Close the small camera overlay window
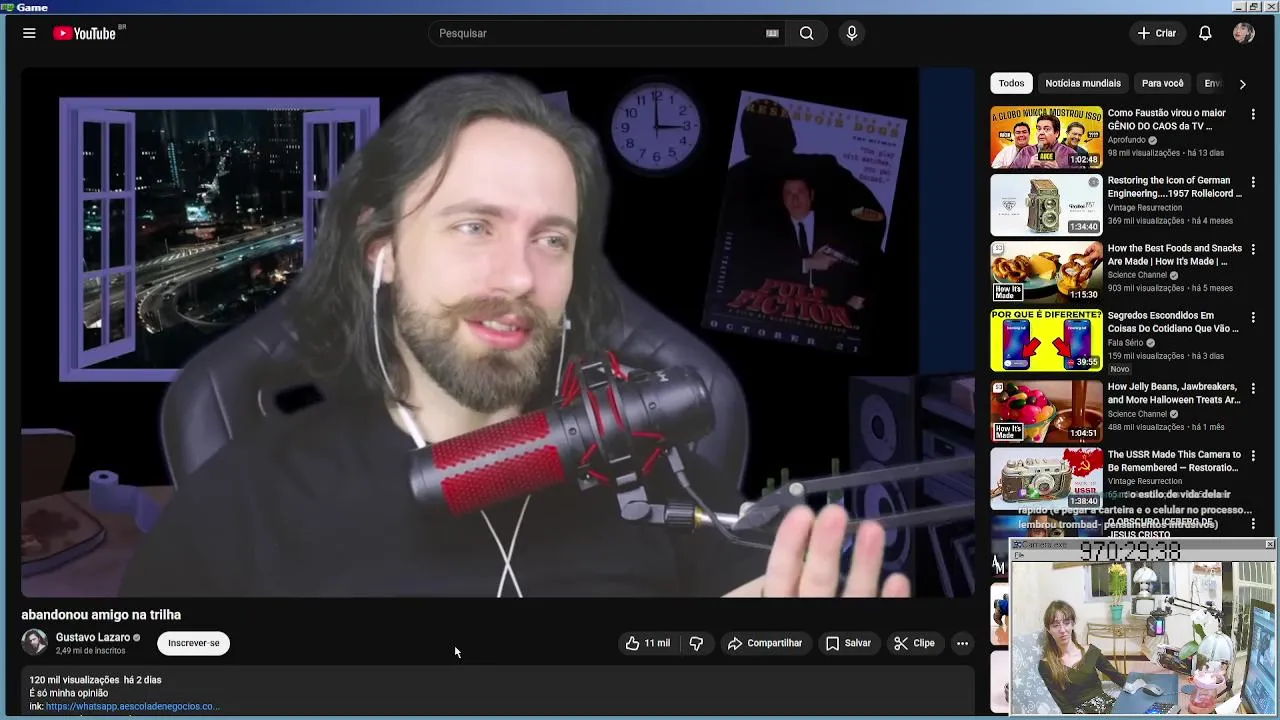1280x720 pixels. (x=1269, y=544)
